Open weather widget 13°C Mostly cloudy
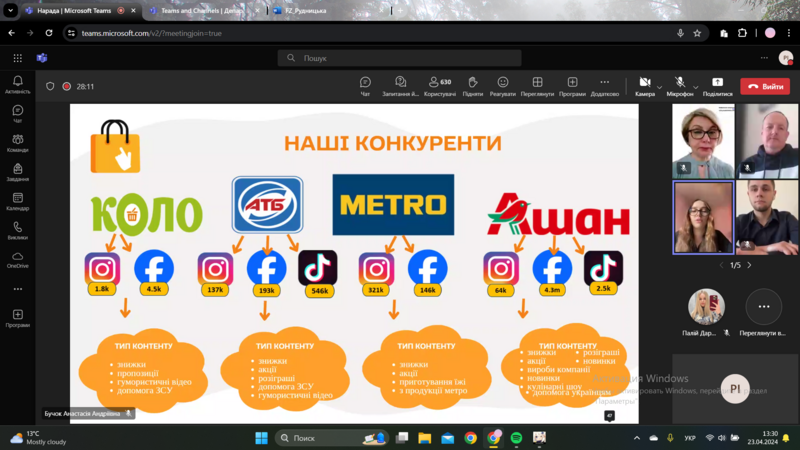 39,438
